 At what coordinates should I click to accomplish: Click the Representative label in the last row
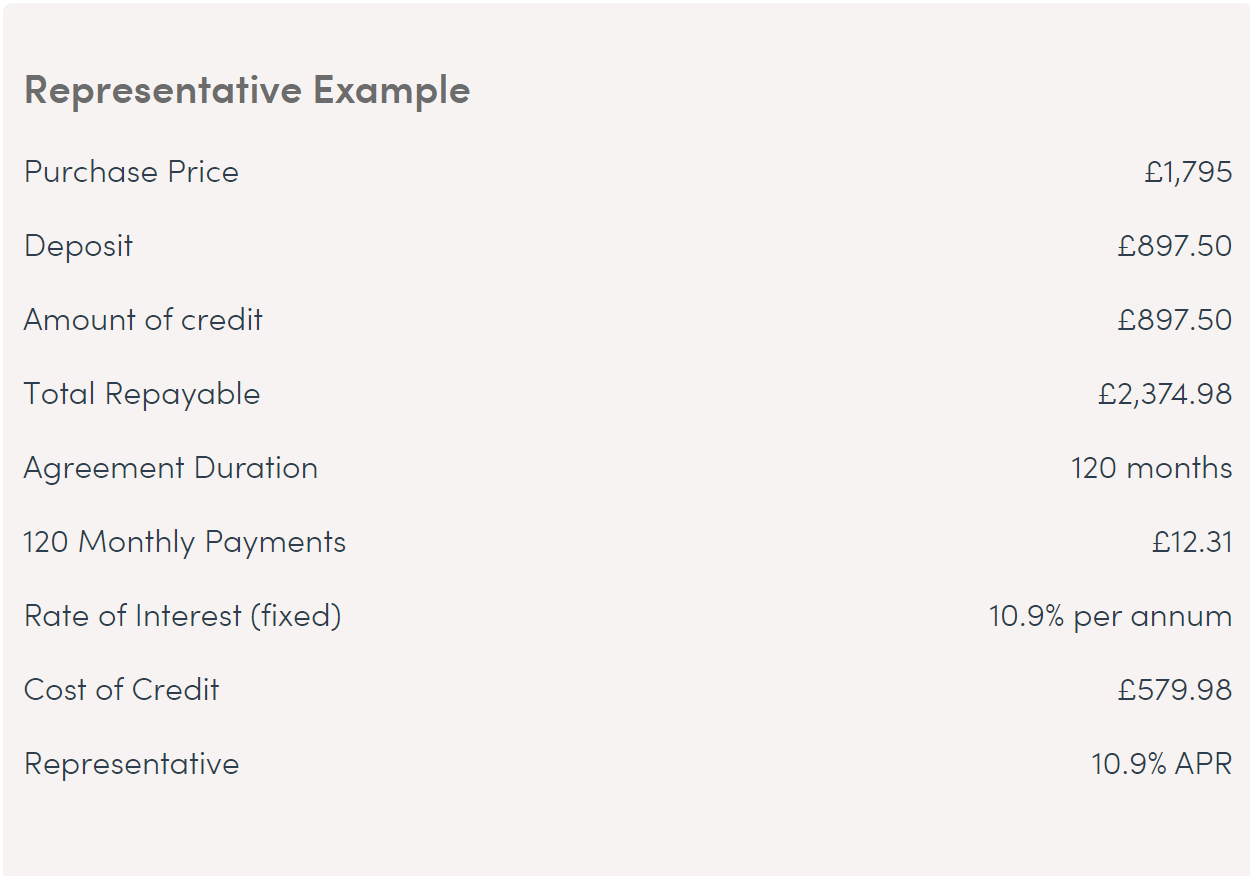(132, 764)
